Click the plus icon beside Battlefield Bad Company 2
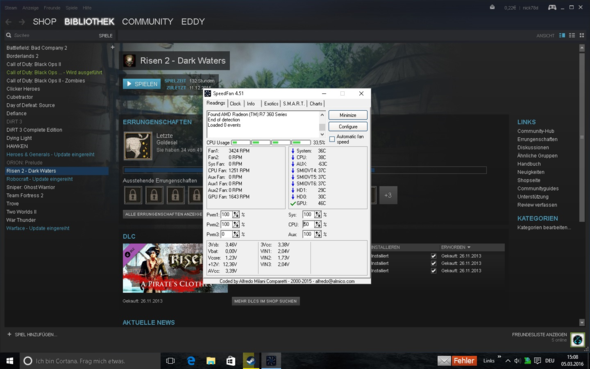 pyautogui.click(x=112, y=47)
